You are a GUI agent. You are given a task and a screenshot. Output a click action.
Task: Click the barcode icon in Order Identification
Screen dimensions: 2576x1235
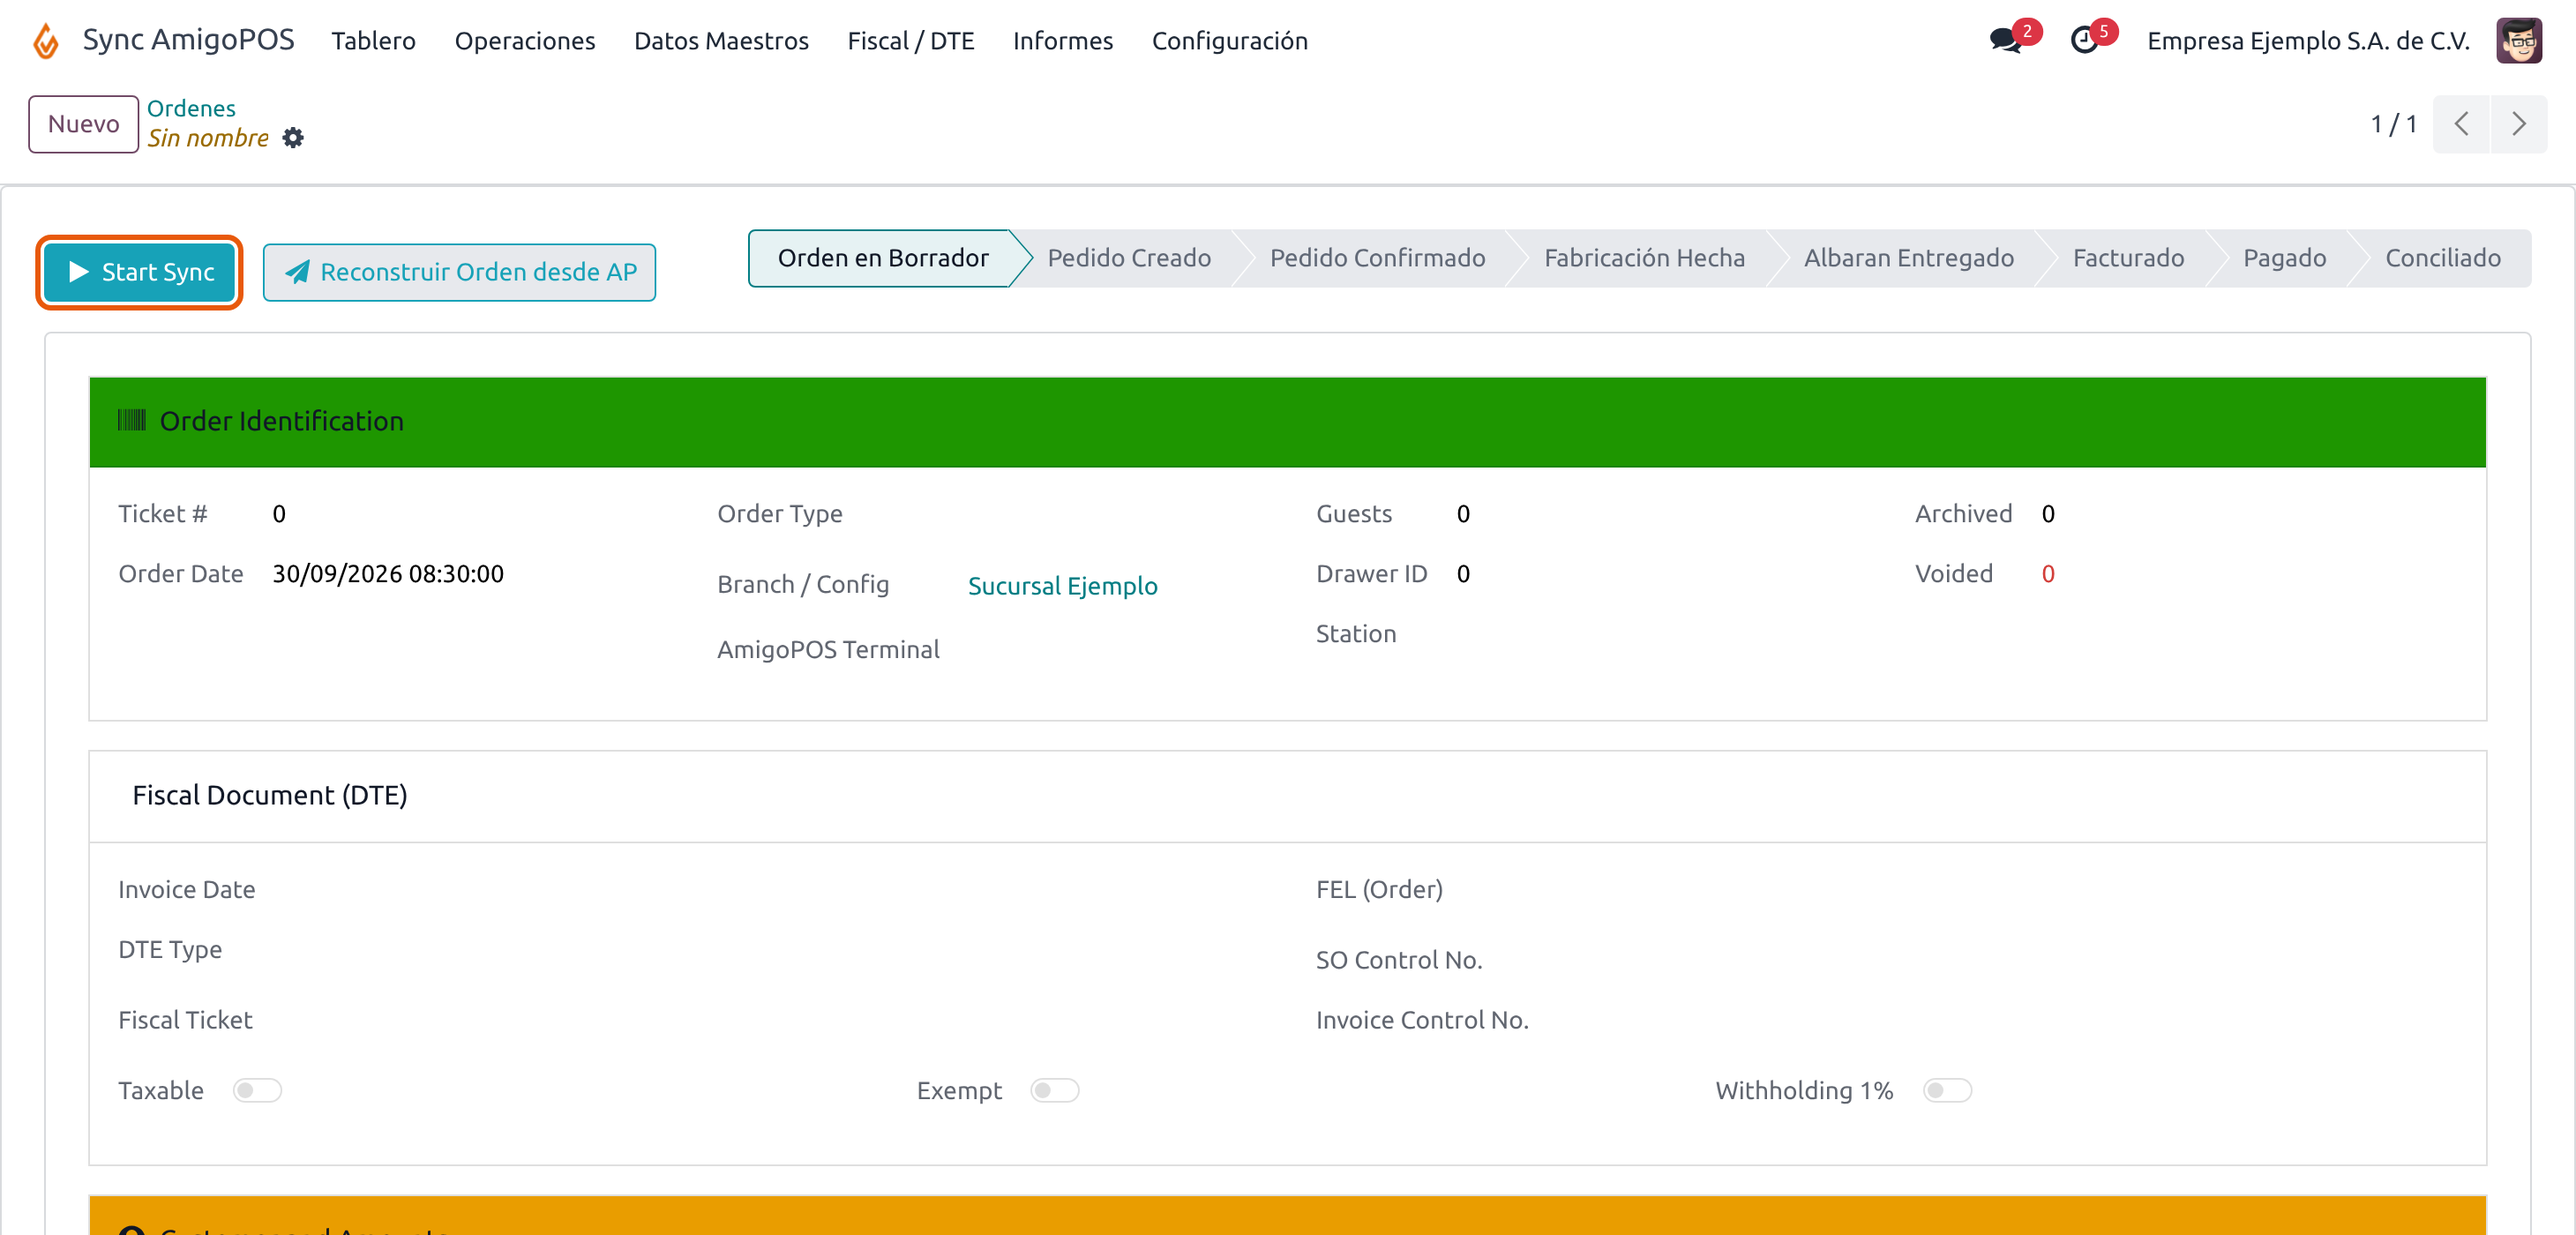[132, 420]
